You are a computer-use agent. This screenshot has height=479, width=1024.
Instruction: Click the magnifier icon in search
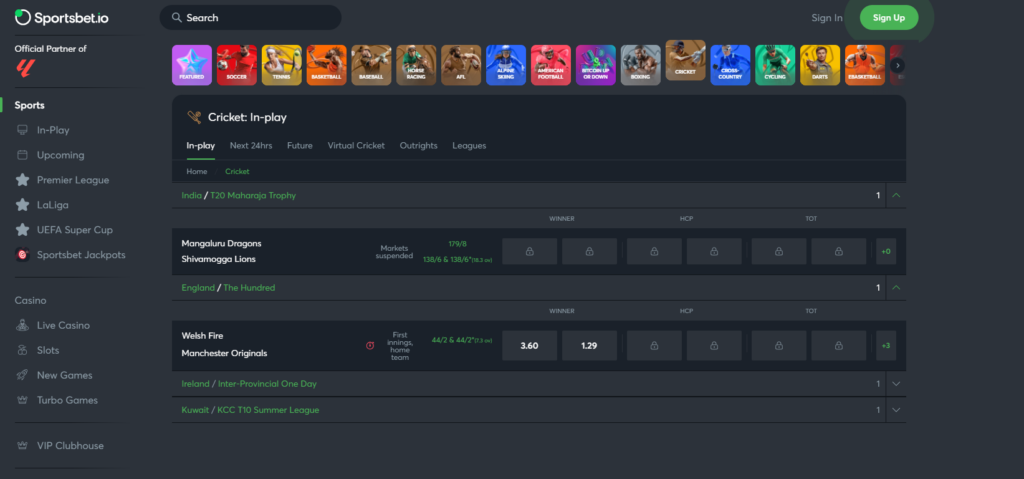tap(176, 18)
